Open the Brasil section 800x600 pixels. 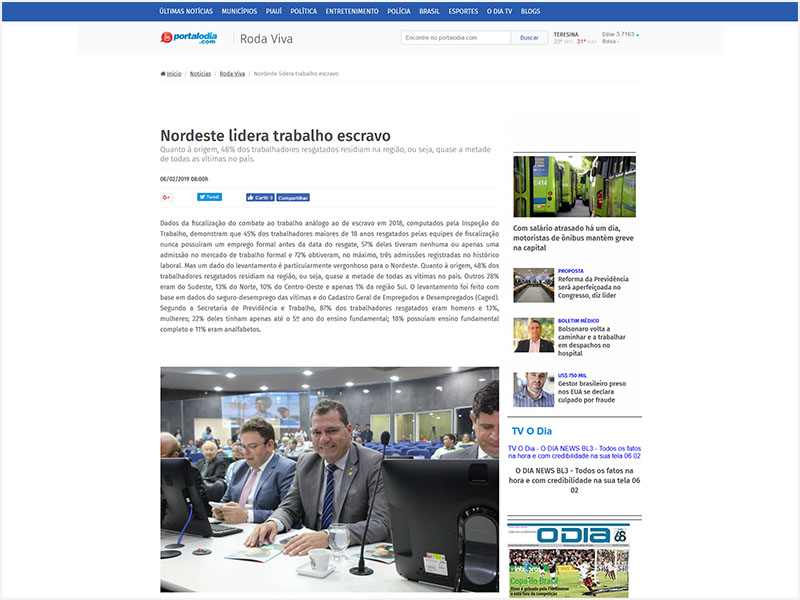coord(429,11)
